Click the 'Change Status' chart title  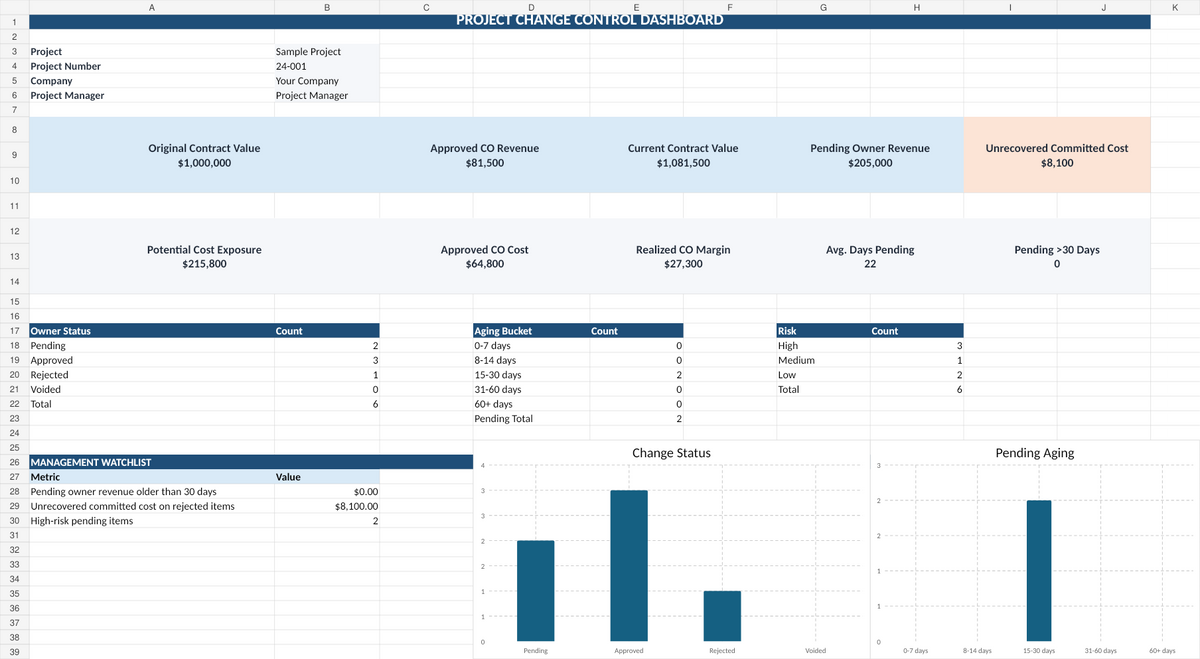click(x=672, y=453)
